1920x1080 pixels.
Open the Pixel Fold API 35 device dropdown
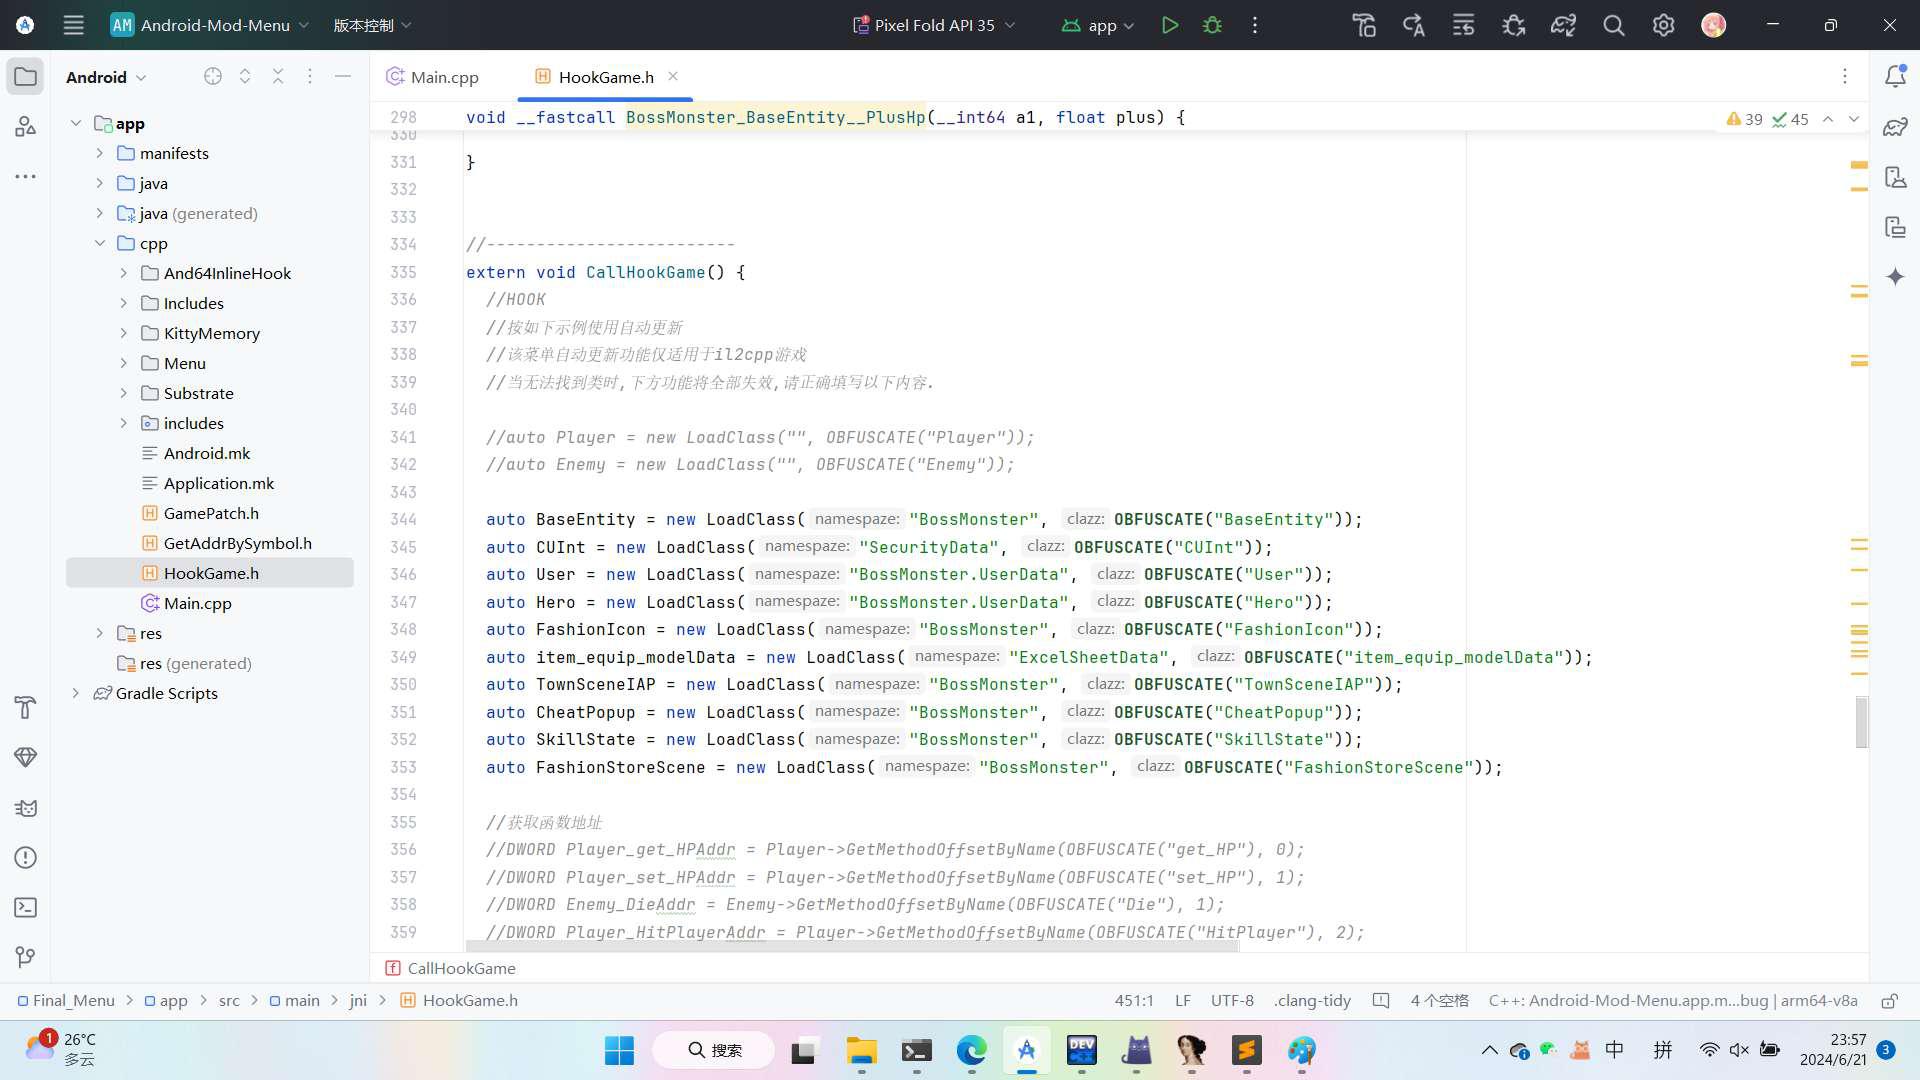pyautogui.click(x=933, y=25)
